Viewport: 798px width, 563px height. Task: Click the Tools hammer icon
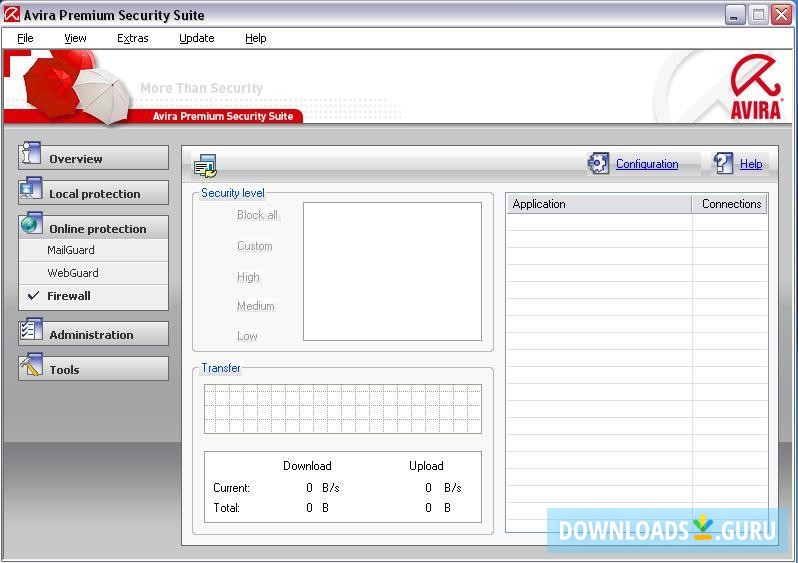point(31,365)
